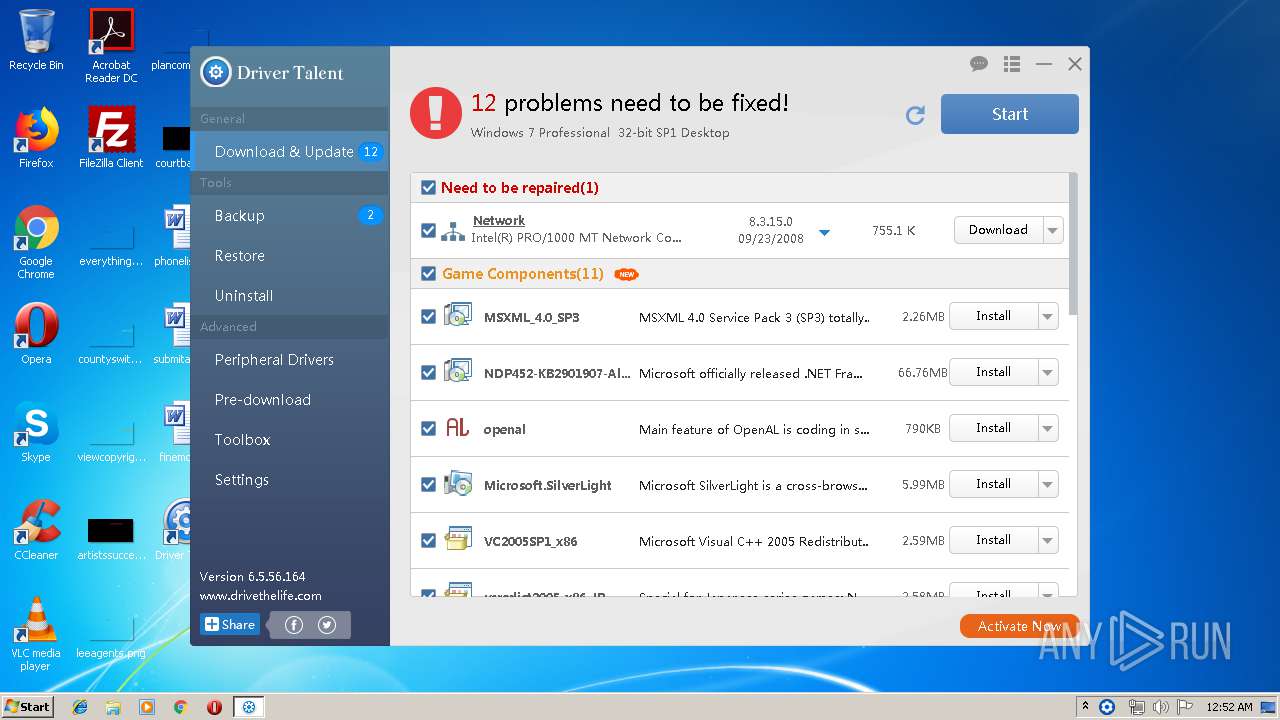Uncheck the VC2005SP1_x86 checkbox
This screenshot has height=720, width=1280.
click(x=428, y=541)
